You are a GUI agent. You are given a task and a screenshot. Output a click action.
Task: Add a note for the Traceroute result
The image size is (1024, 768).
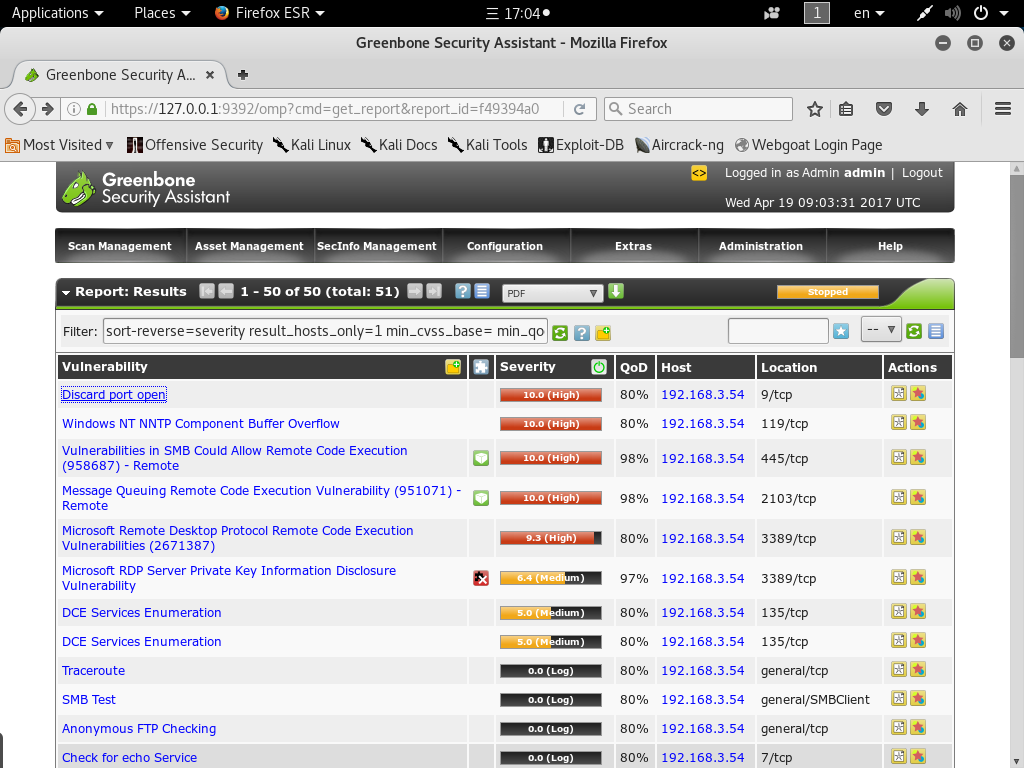(x=899, y=669)
